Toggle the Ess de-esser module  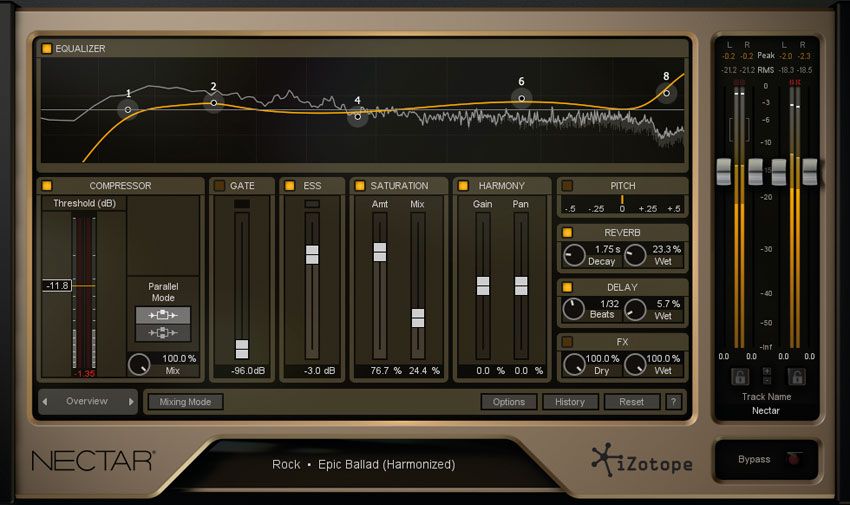[290, 186]
